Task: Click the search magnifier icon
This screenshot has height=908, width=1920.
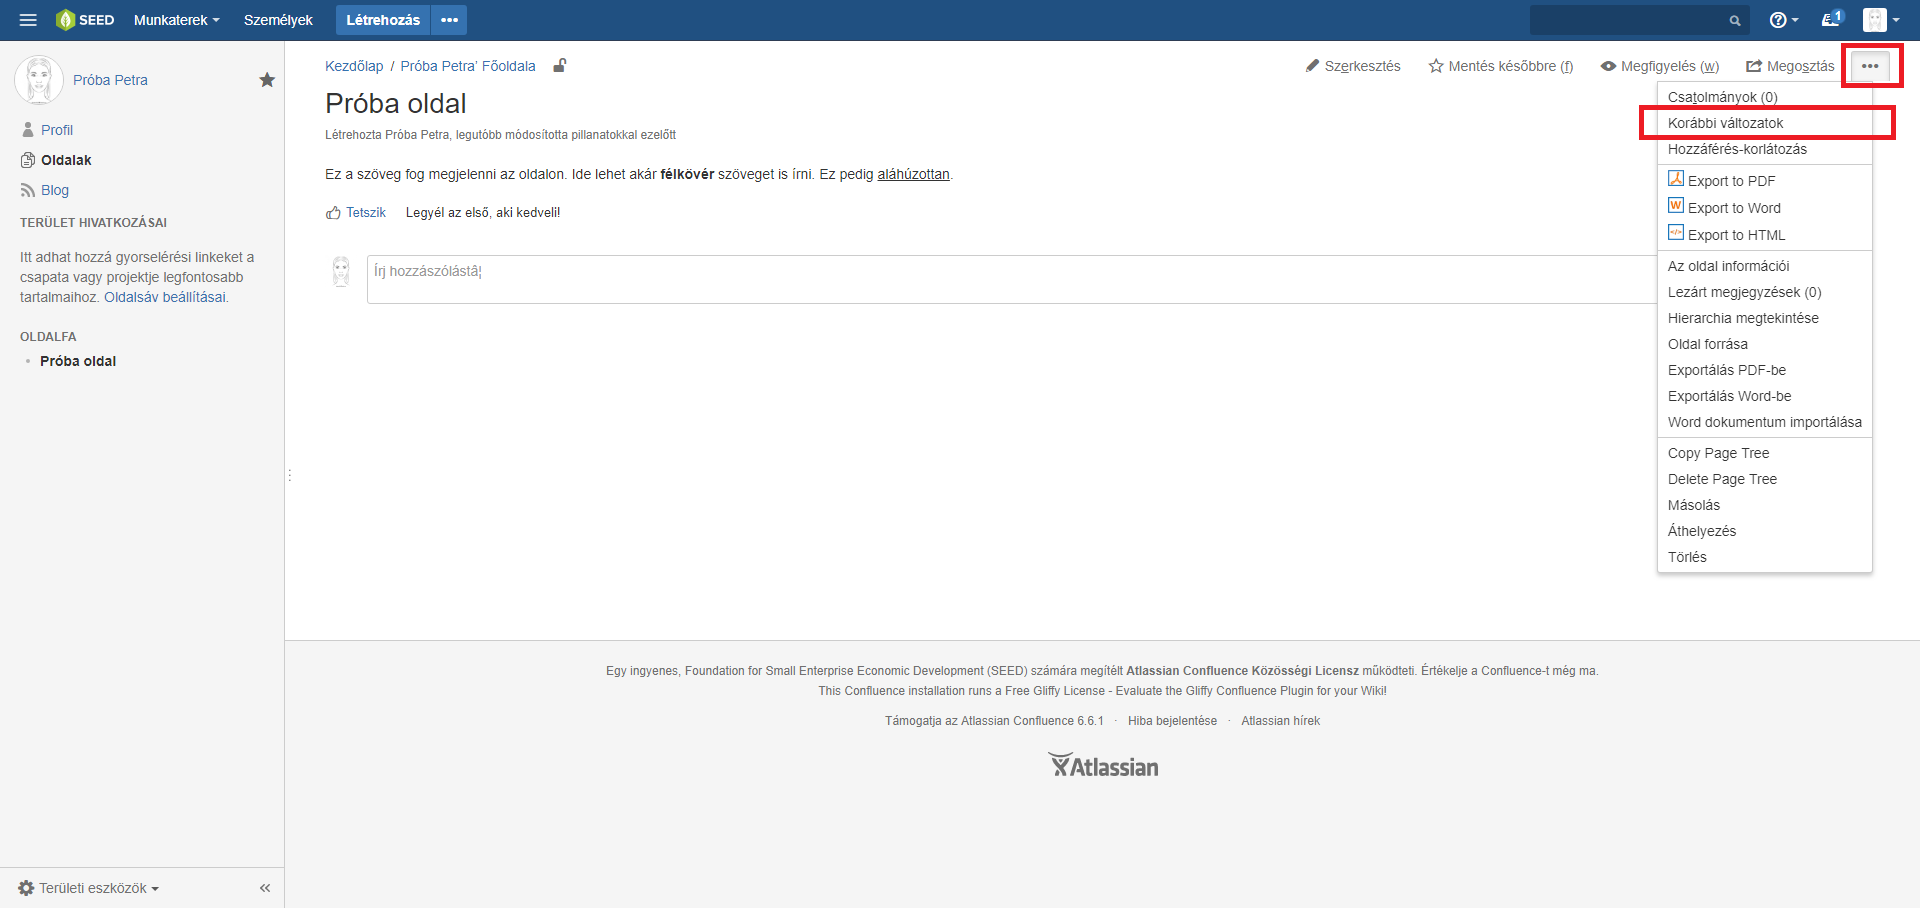Action: tap(1735, 21)
